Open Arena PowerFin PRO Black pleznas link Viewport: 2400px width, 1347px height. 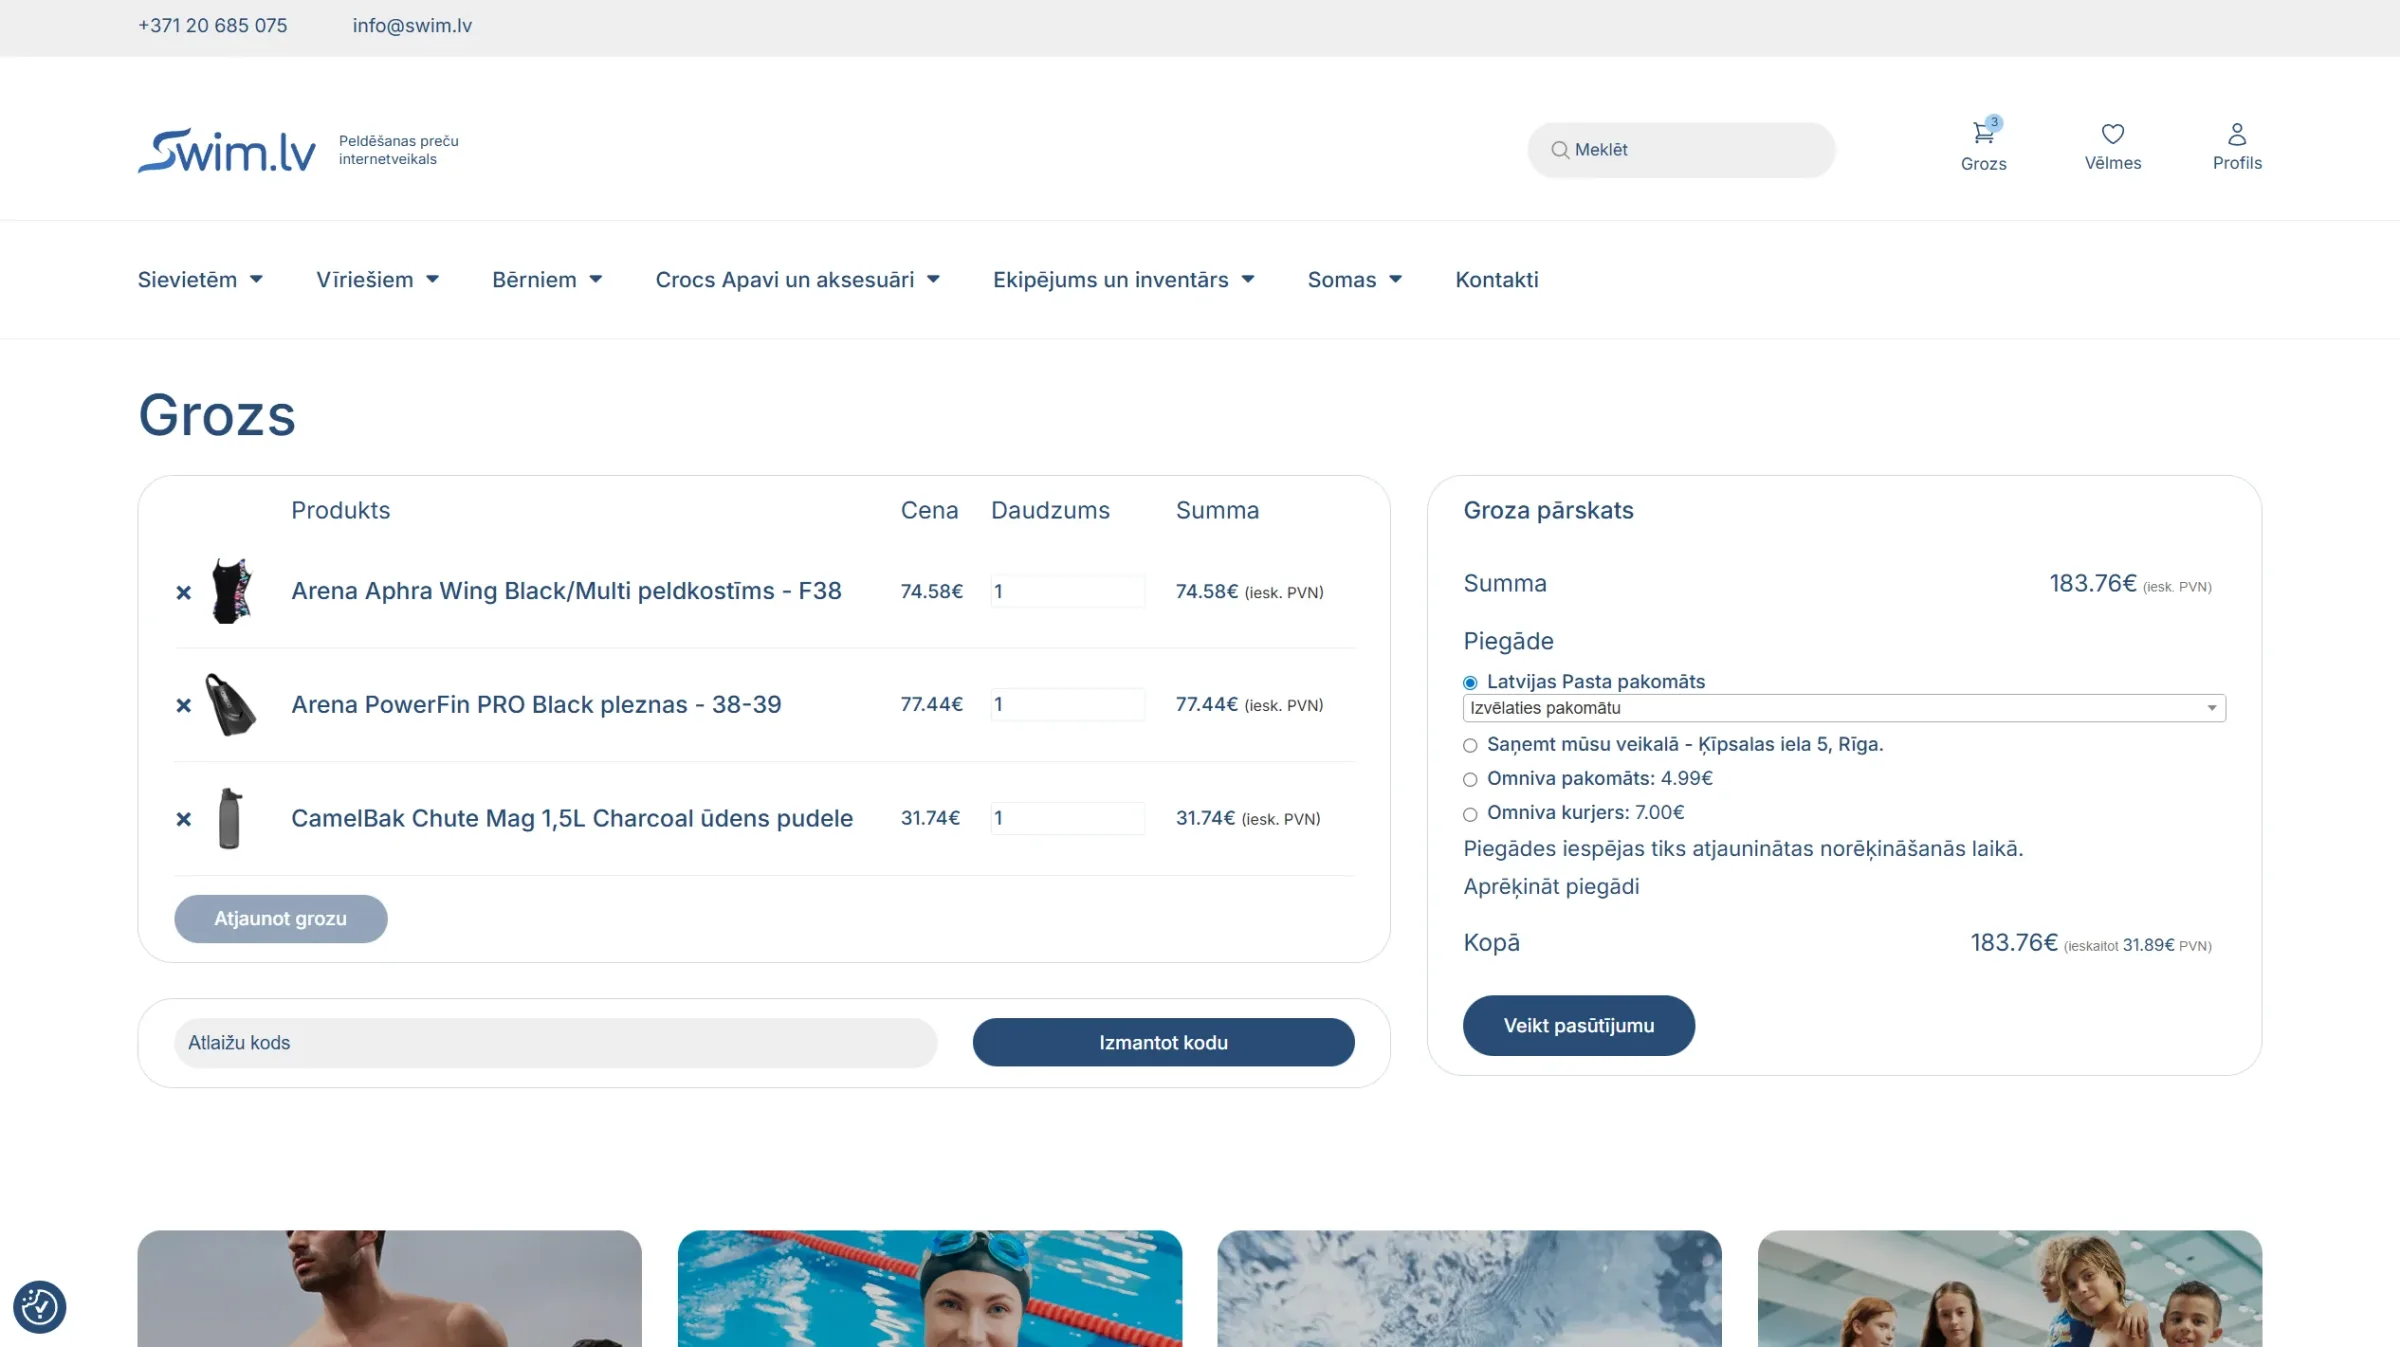tap(536, 704)
